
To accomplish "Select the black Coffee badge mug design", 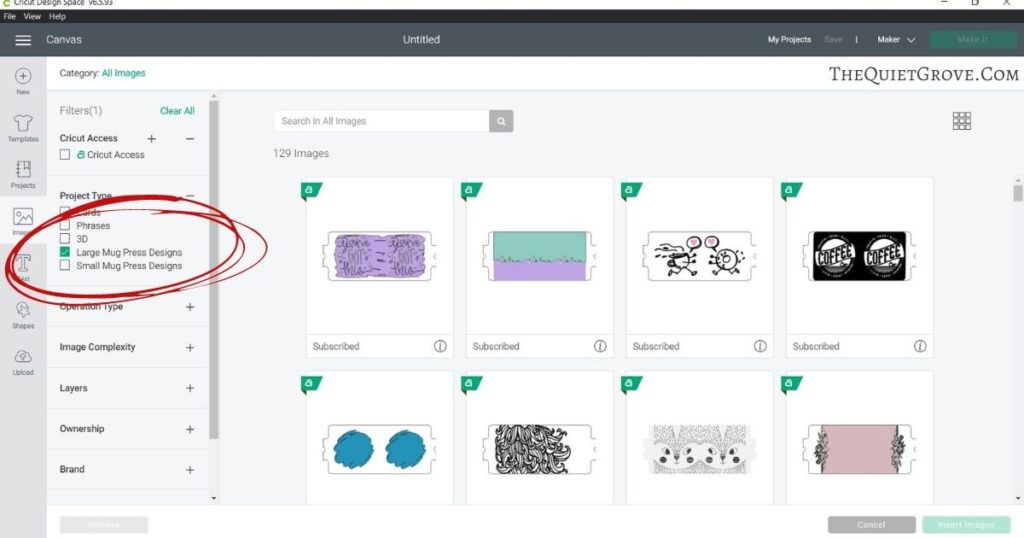I will click(x=859, y=256).
